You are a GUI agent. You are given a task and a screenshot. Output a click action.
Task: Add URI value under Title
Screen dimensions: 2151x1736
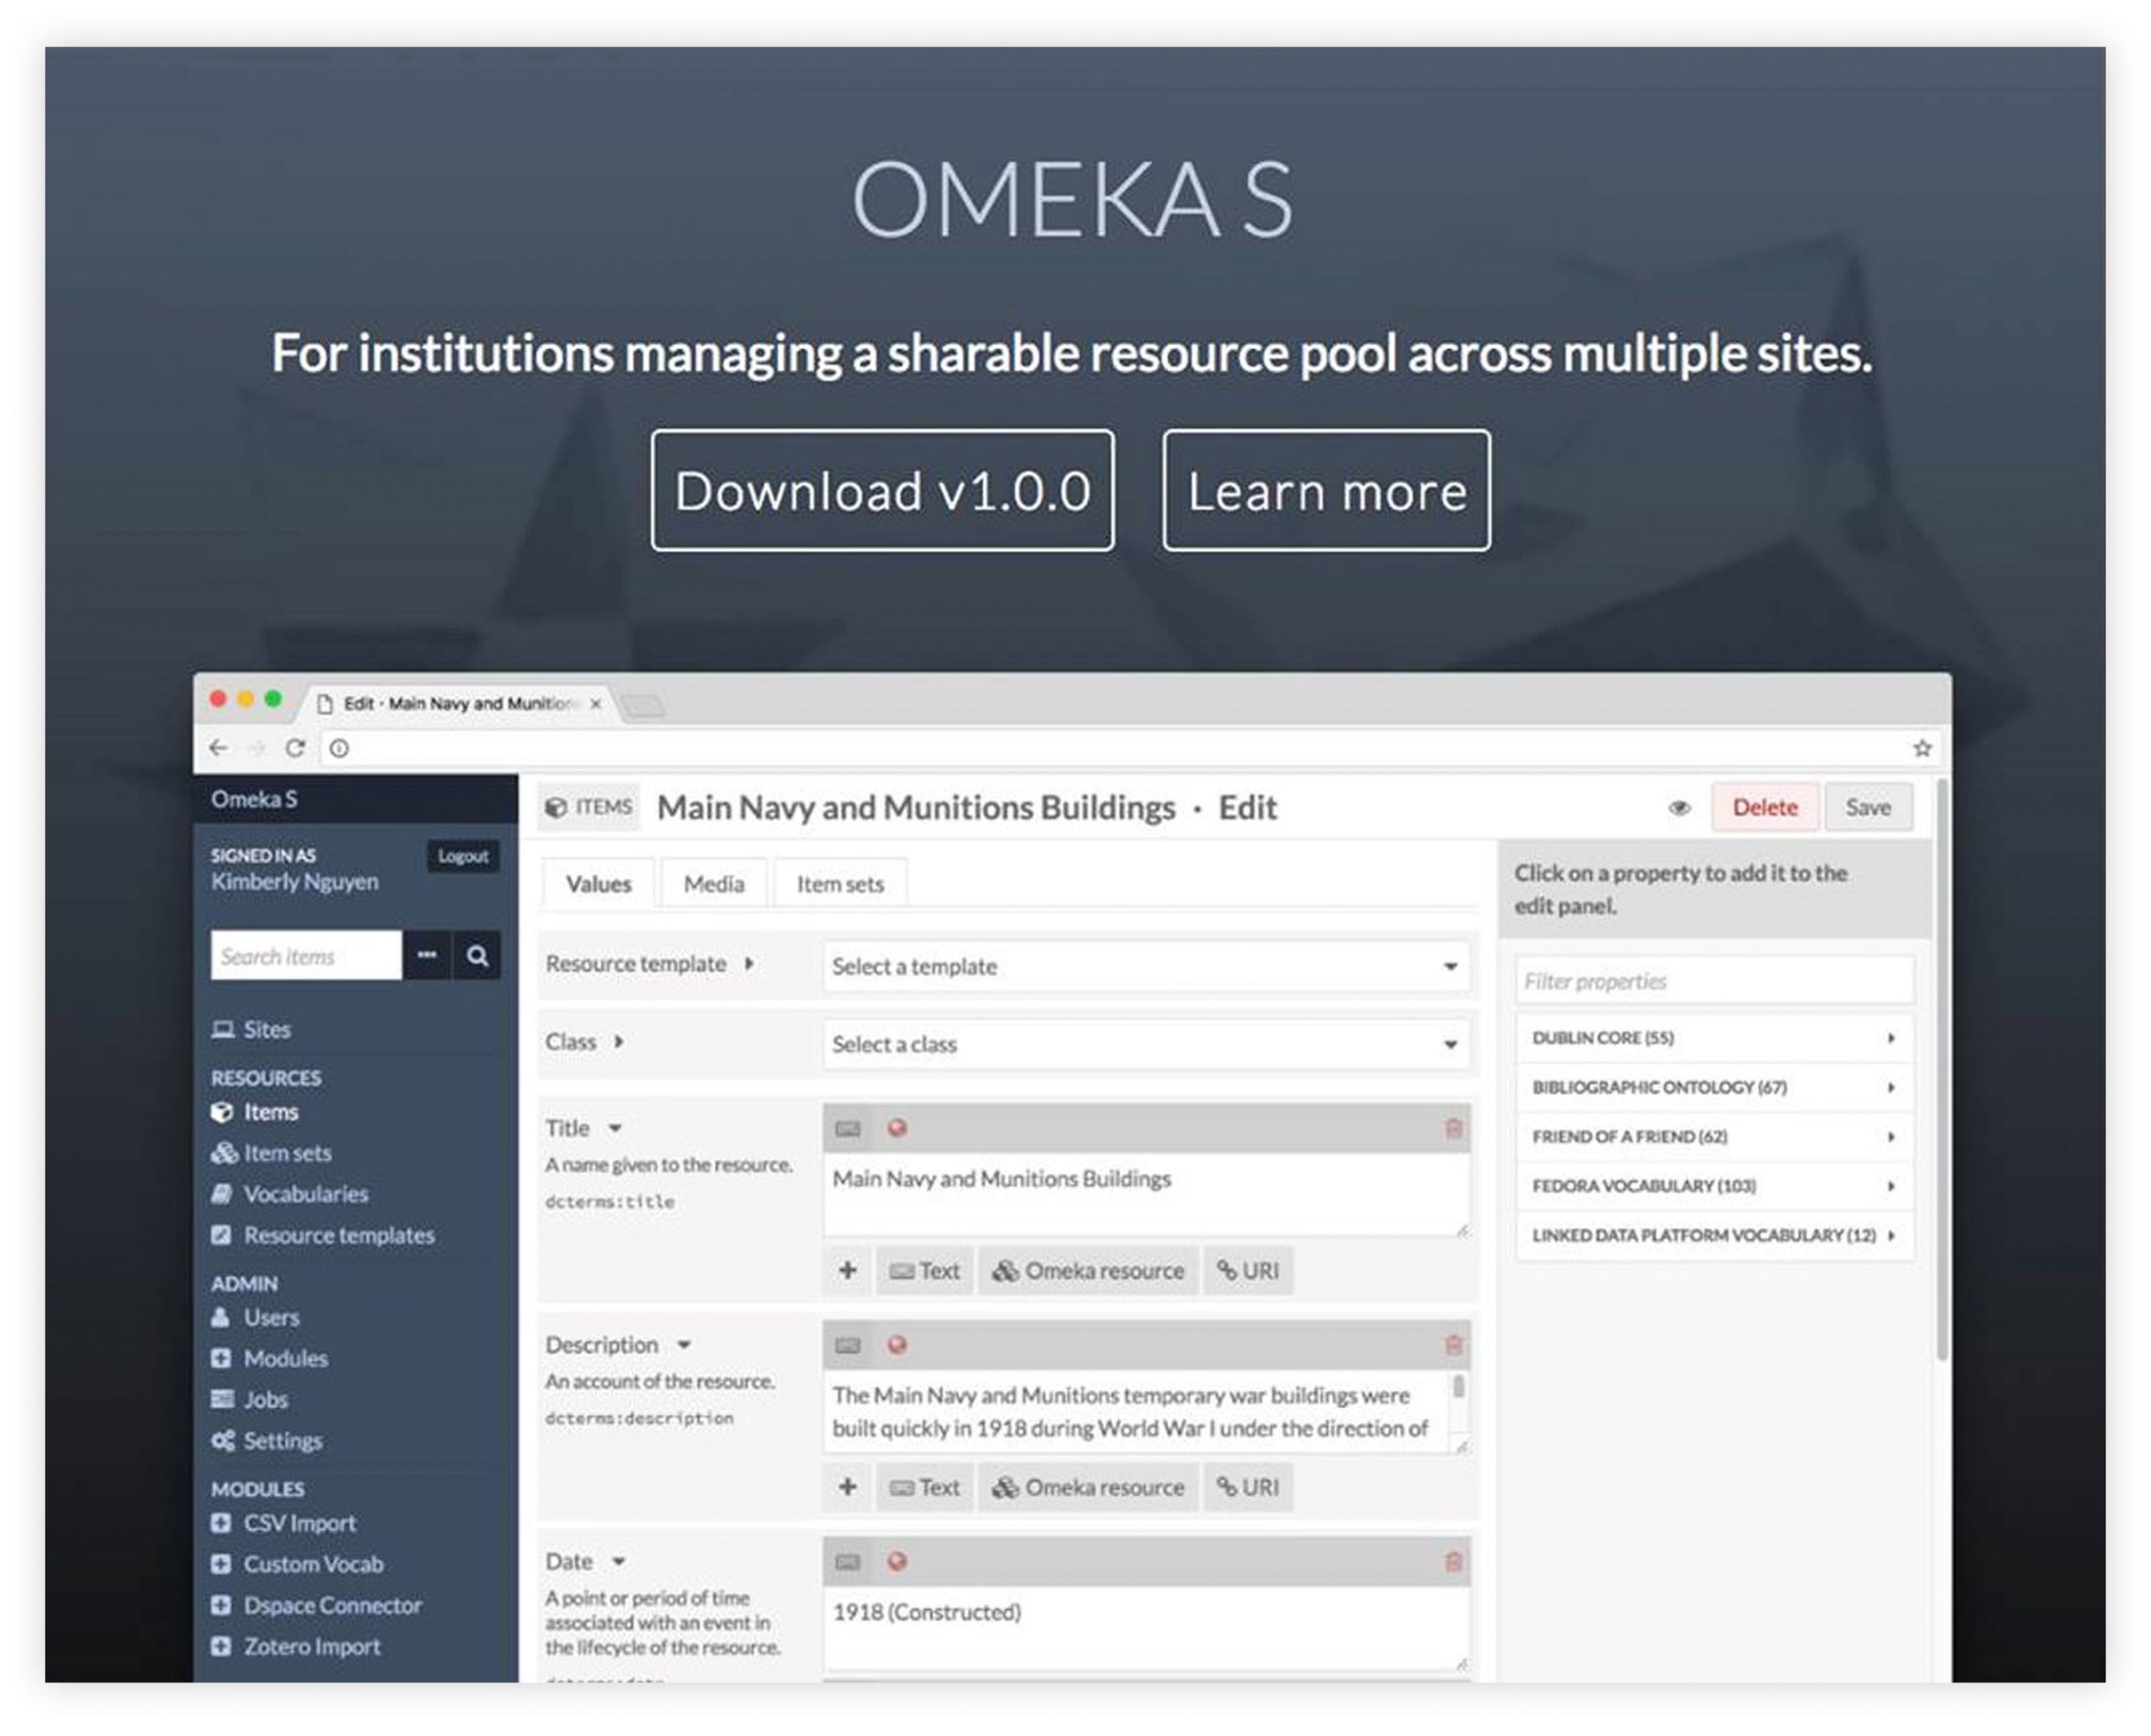[x=1247, y=1270]
